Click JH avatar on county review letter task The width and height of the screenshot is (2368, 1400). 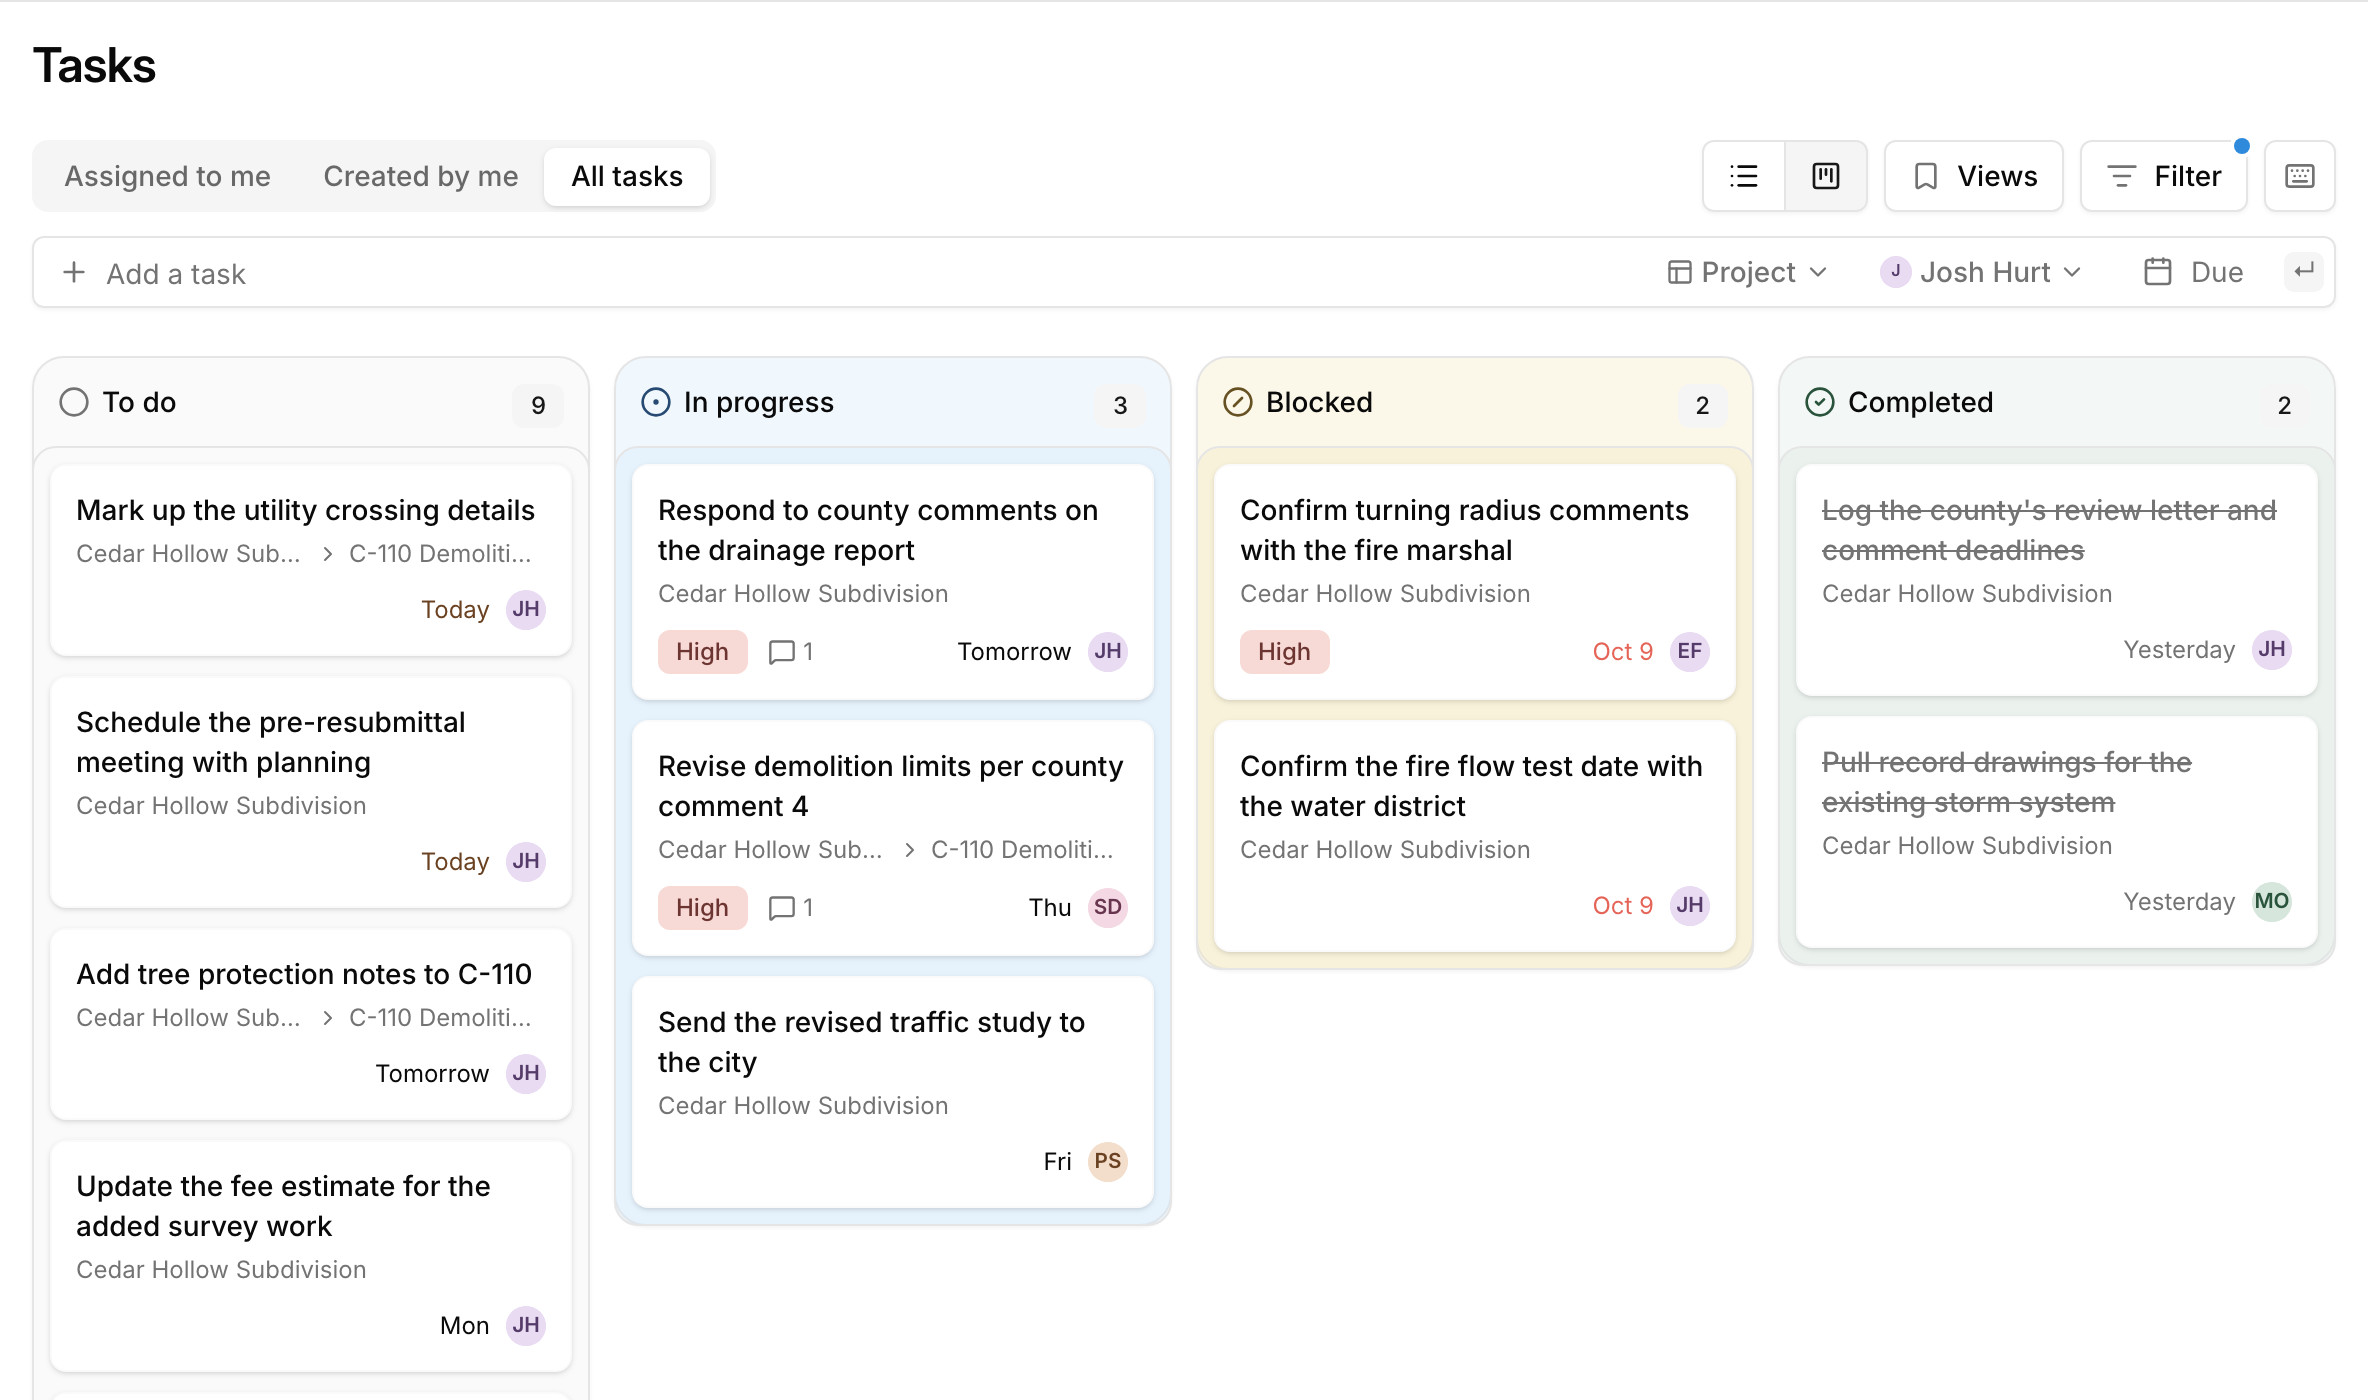coord(2272,649)
